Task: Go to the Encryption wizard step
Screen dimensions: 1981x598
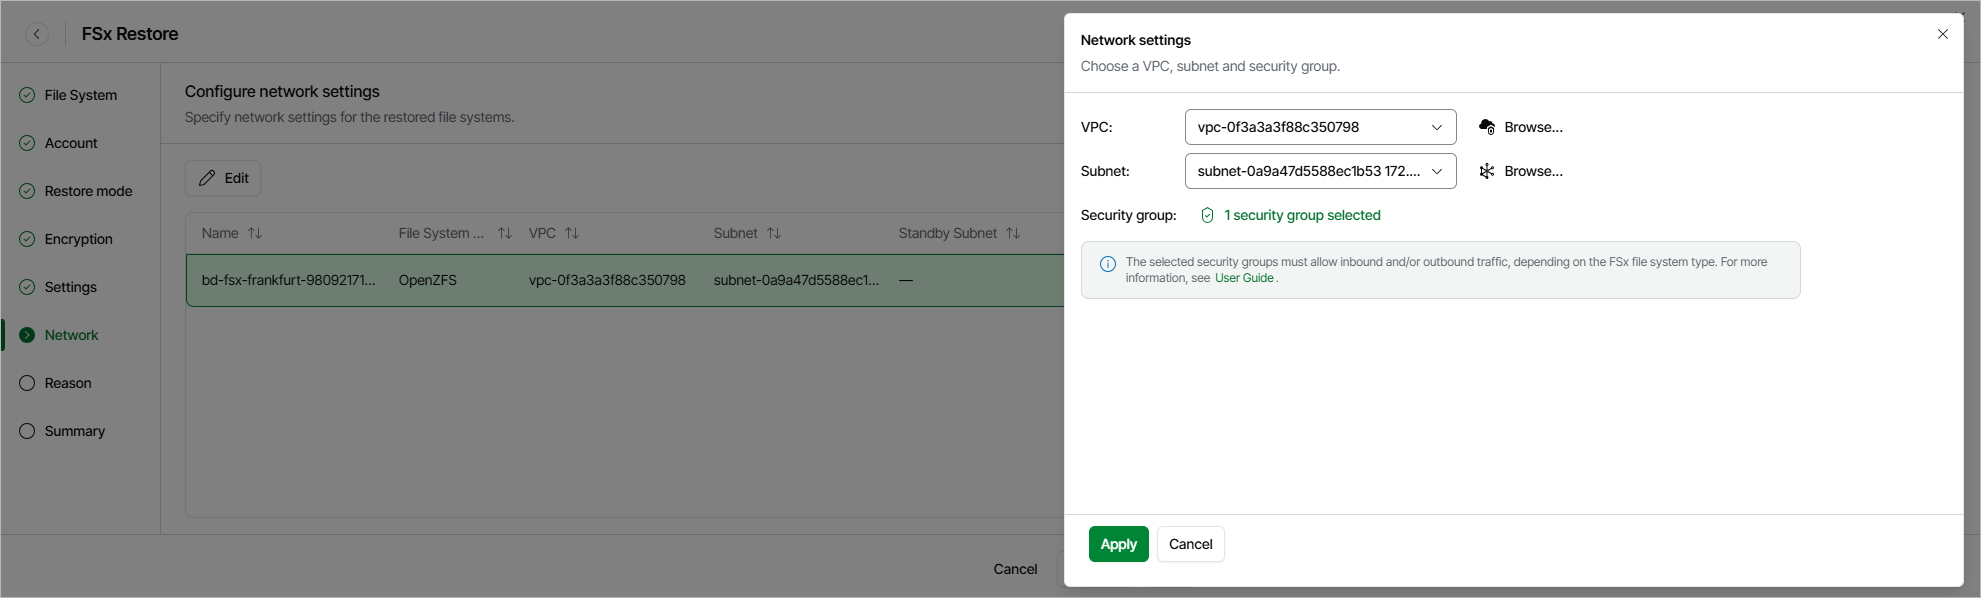Action: [78, 239]
